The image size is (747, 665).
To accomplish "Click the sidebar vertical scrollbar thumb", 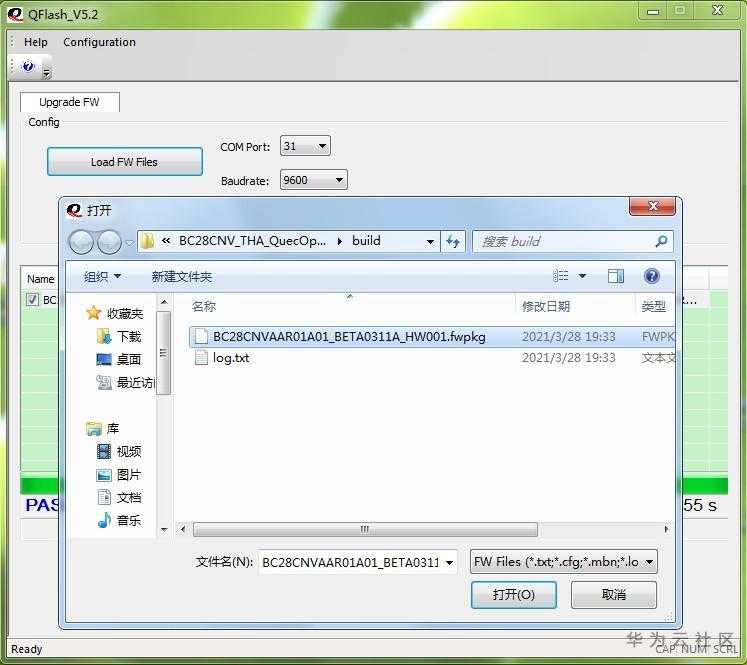I will pyautogui.click(x=163, y=353).
